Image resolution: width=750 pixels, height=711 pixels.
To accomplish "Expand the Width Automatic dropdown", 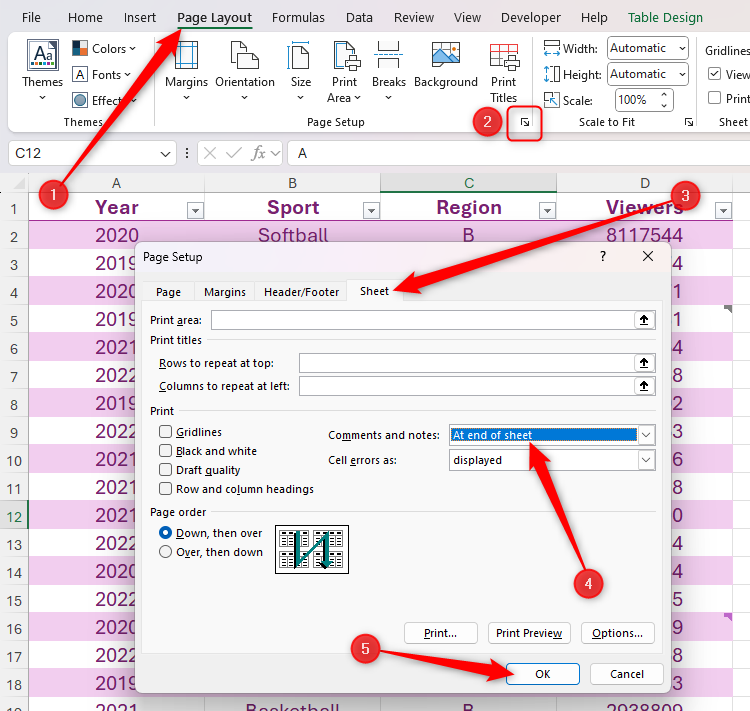I will tap(681, 48).
